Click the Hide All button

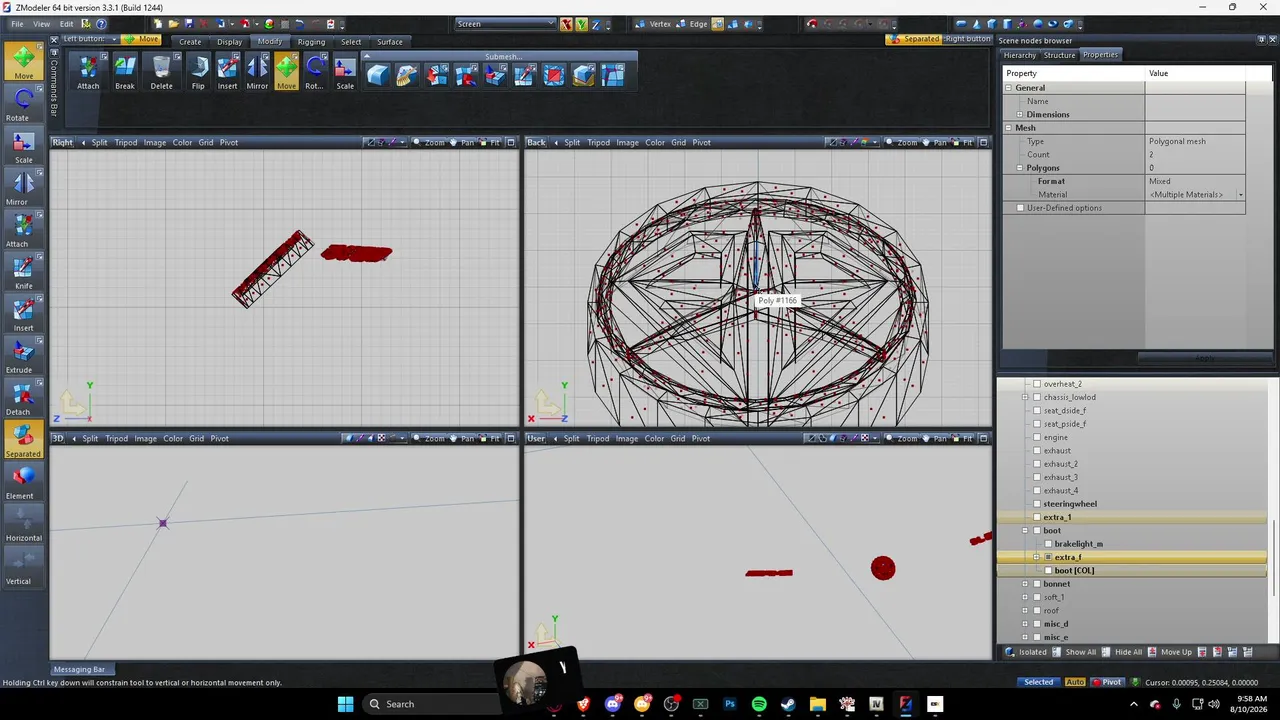pos(1122,652)
